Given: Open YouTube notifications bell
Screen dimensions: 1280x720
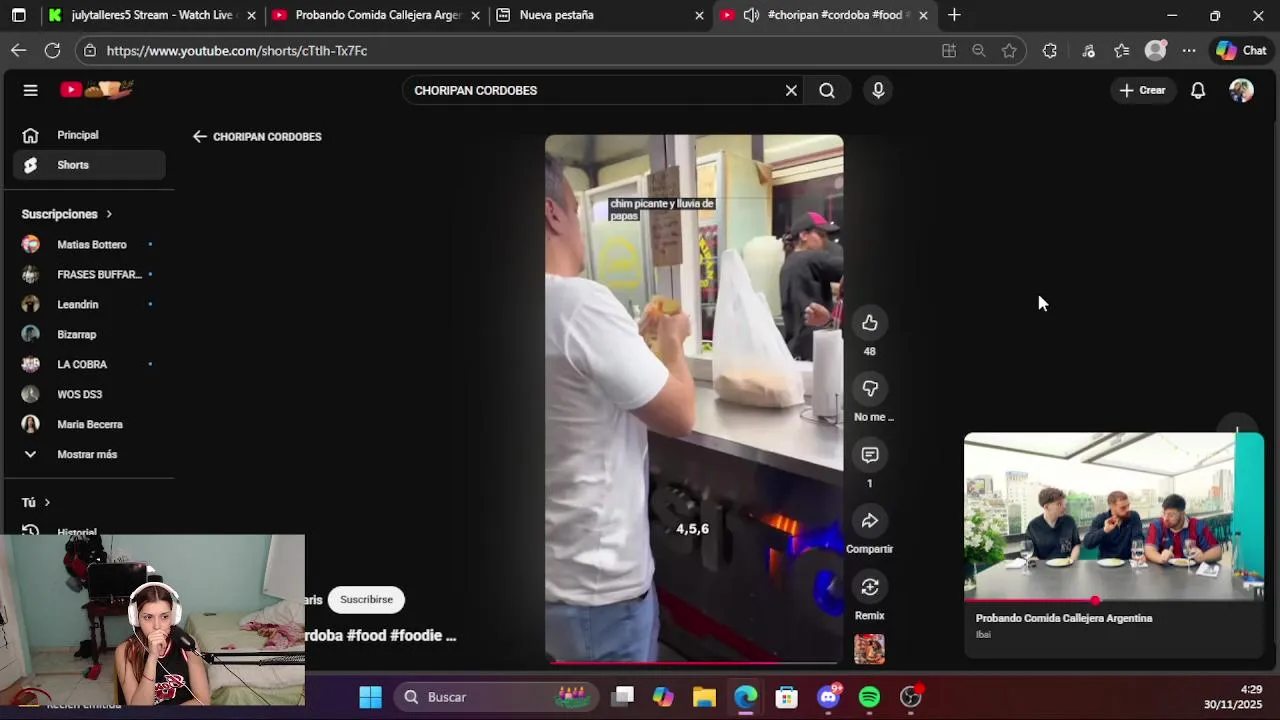Looking at the screenshot, I should coord(1198,90).
